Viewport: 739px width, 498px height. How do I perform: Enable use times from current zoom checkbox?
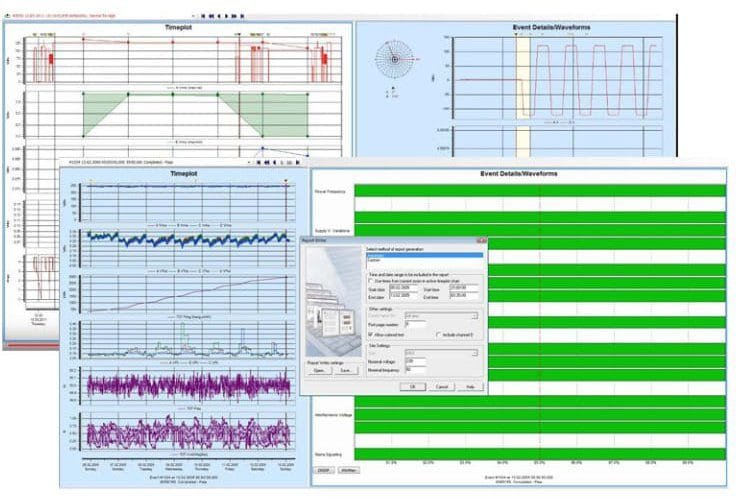coord(370,283)
